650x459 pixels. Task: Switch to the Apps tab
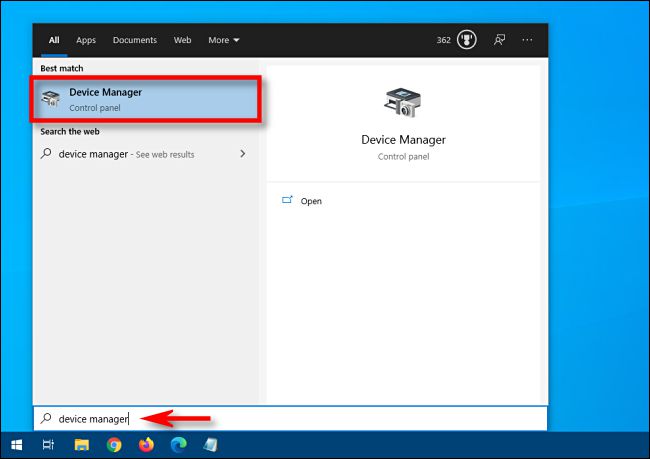click(x=86, y=40)
